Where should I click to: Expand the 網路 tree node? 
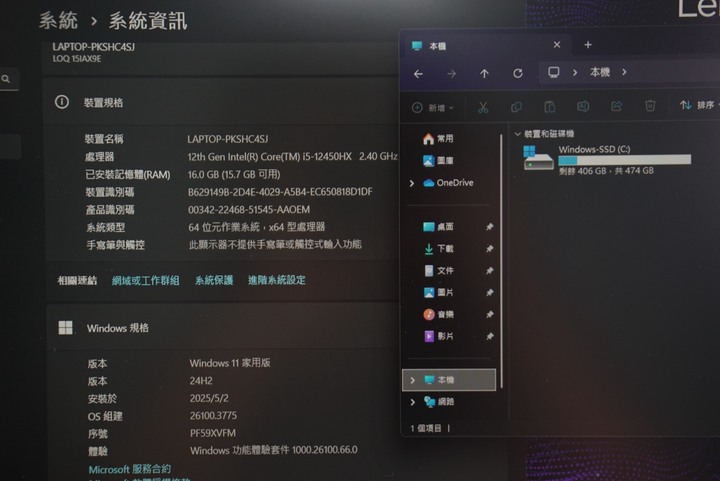click(x=412, y=402)
